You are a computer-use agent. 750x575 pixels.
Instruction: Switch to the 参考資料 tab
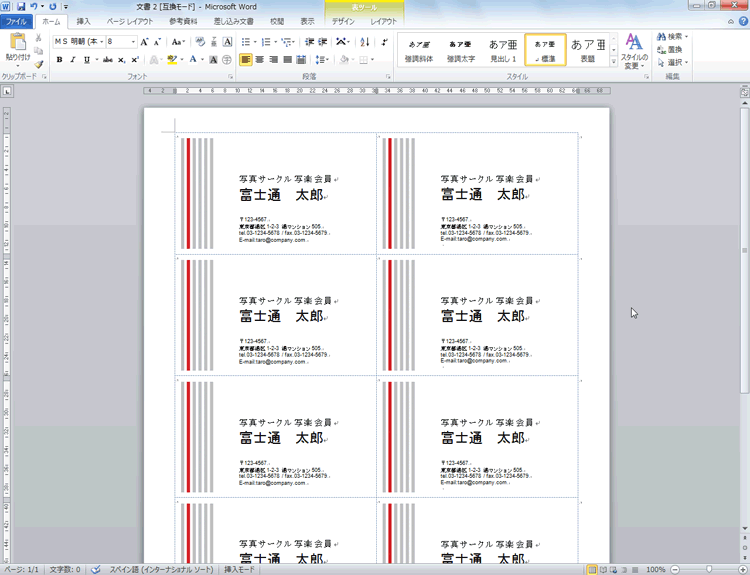(183, 22)
